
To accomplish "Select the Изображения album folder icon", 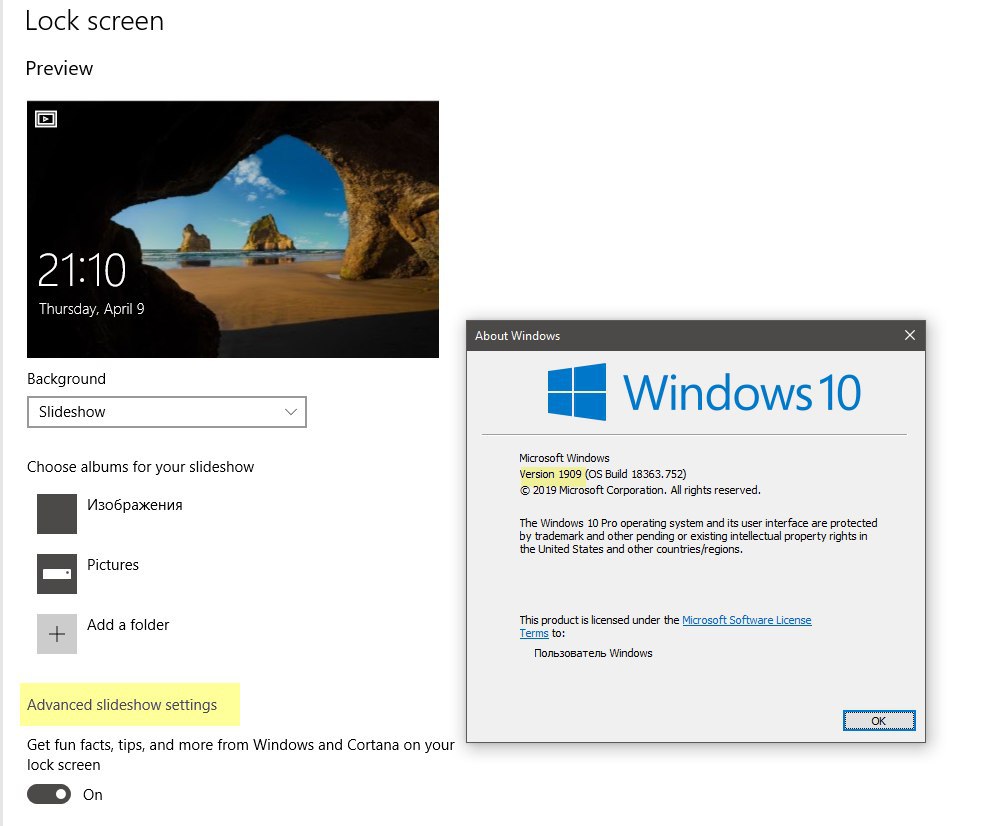I will [x=57, y=514].
